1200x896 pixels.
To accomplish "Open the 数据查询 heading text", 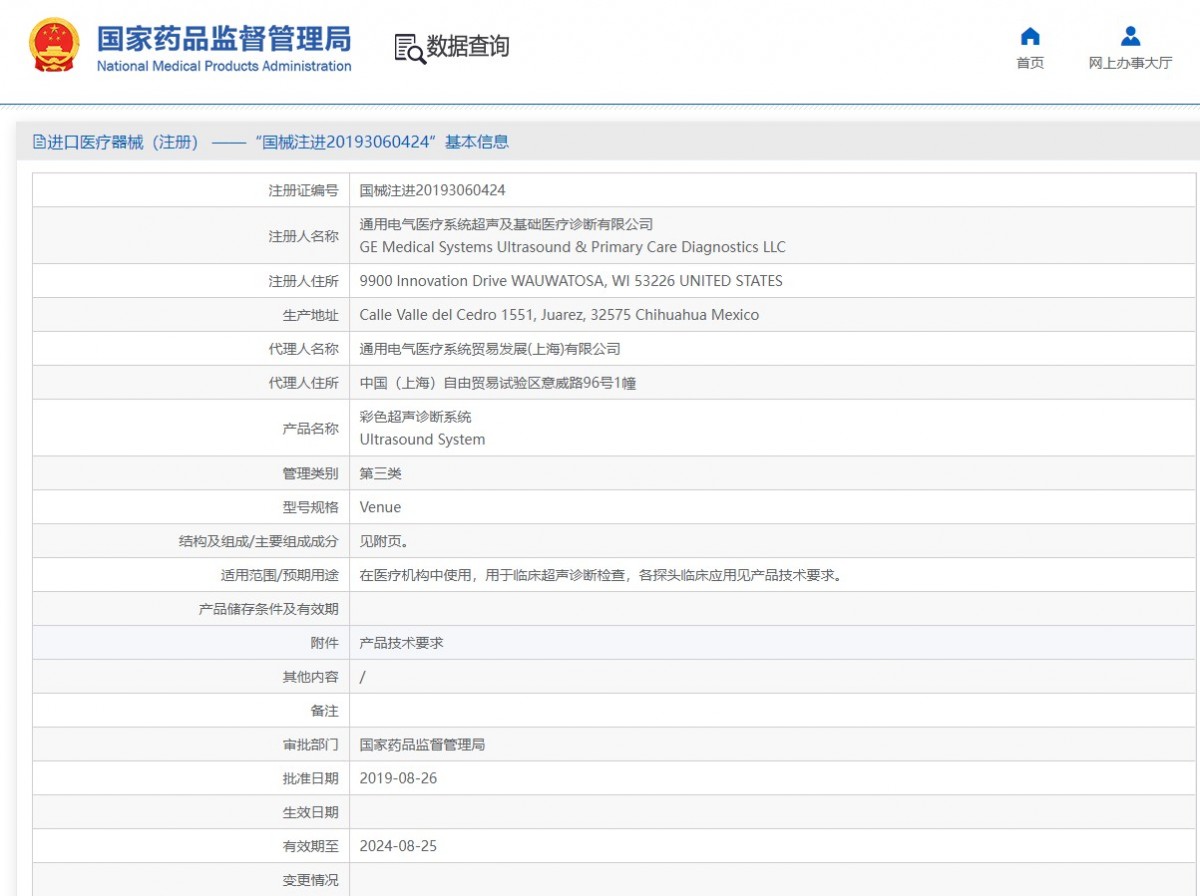I will coord(468,46).
